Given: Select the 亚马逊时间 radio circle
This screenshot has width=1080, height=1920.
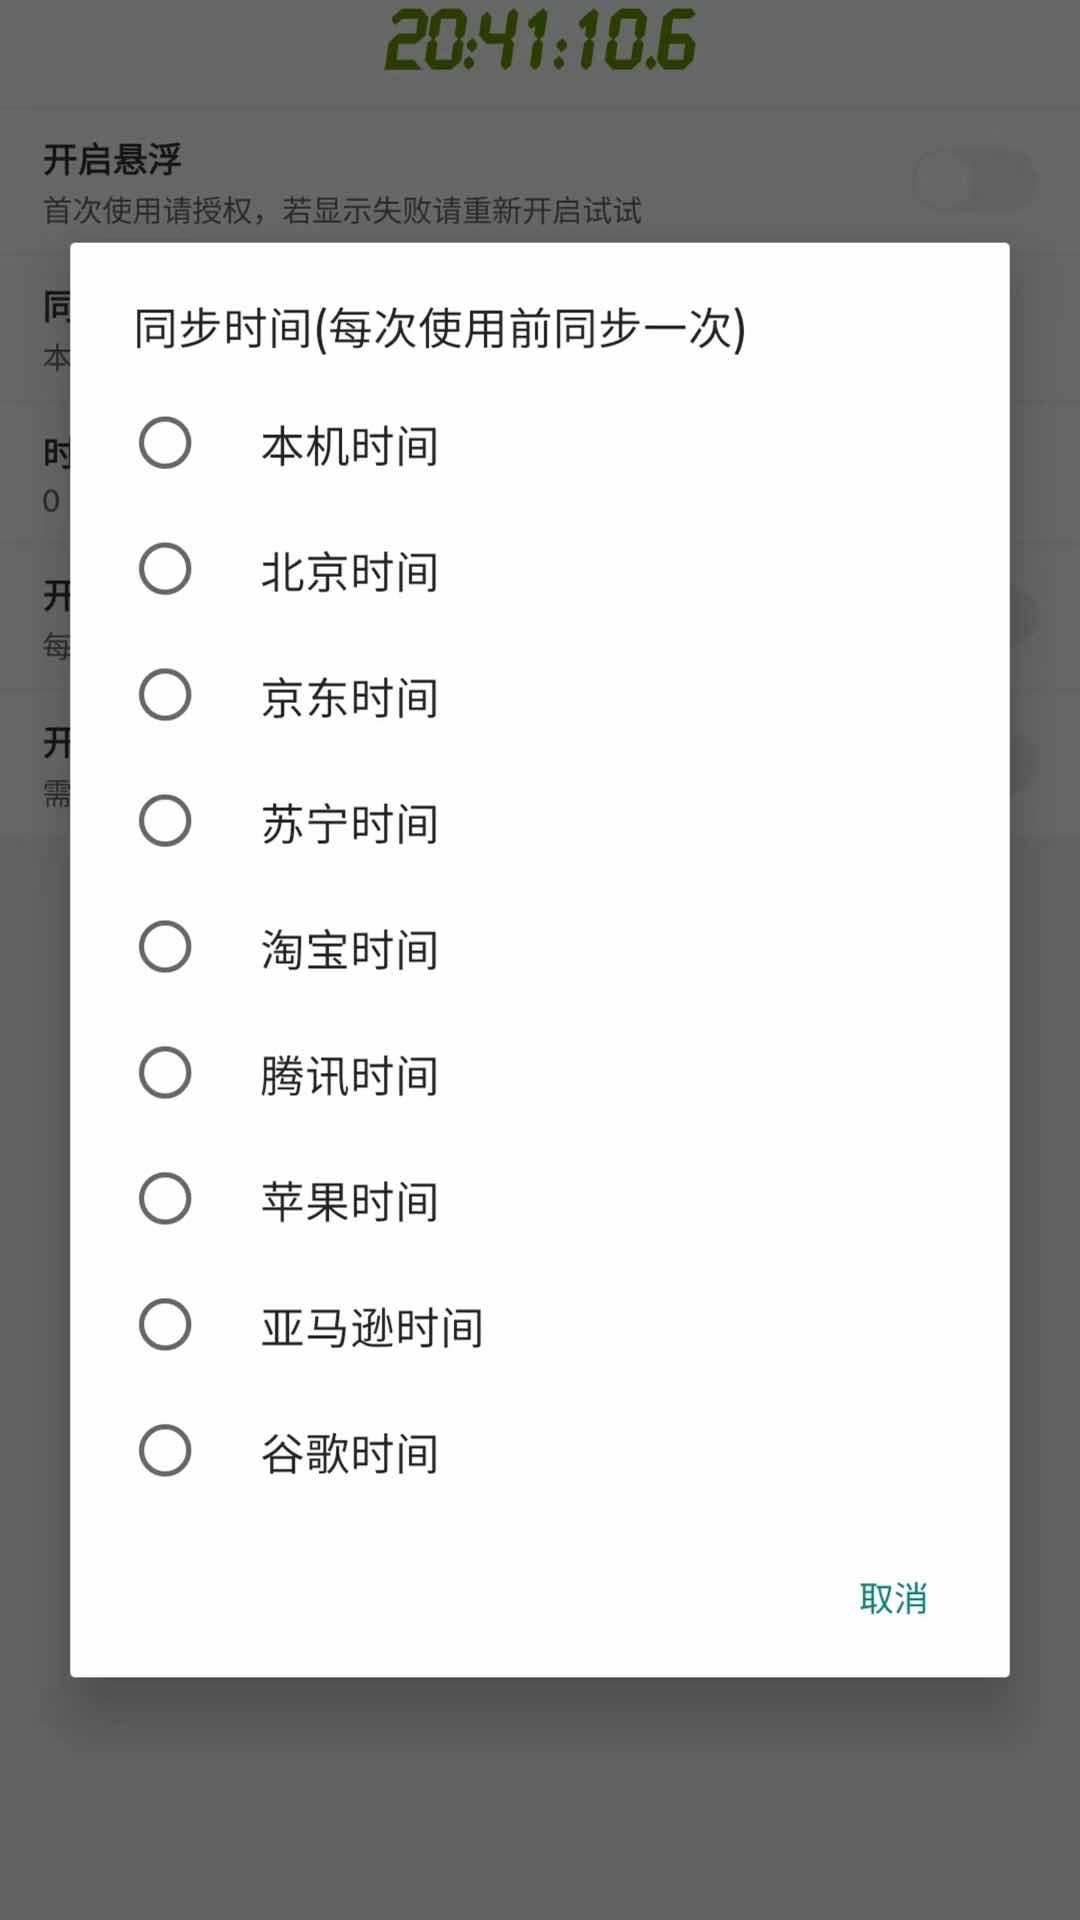Looking at the screenshot, I should click(165, 1325).
